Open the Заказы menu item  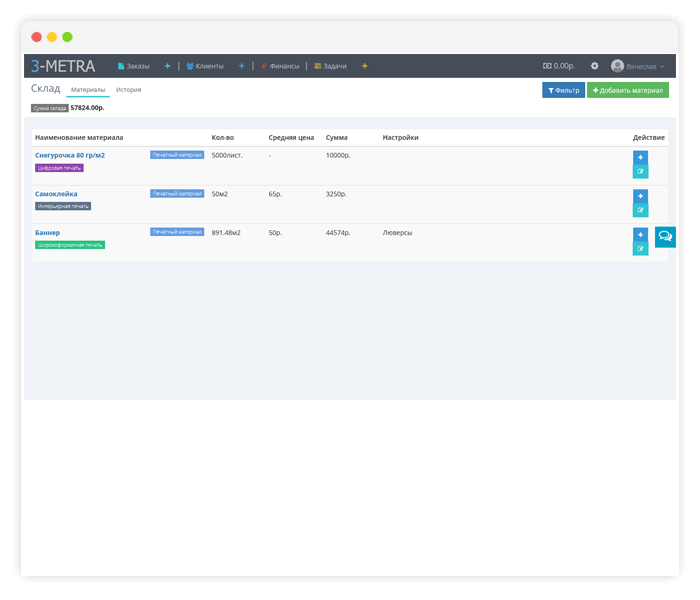pos(133,66)
